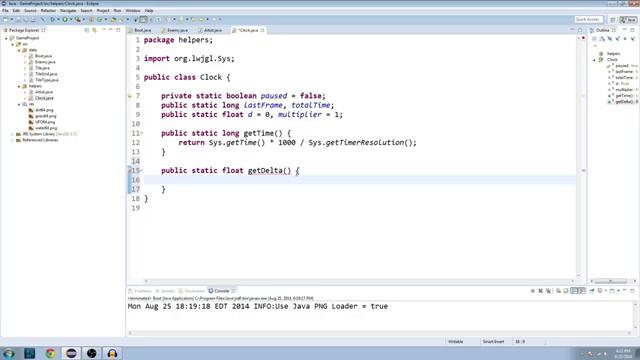Switch to the Enemy.java editor tab
This screenshot has width=640, height=360.
click(x=175, y=30)
